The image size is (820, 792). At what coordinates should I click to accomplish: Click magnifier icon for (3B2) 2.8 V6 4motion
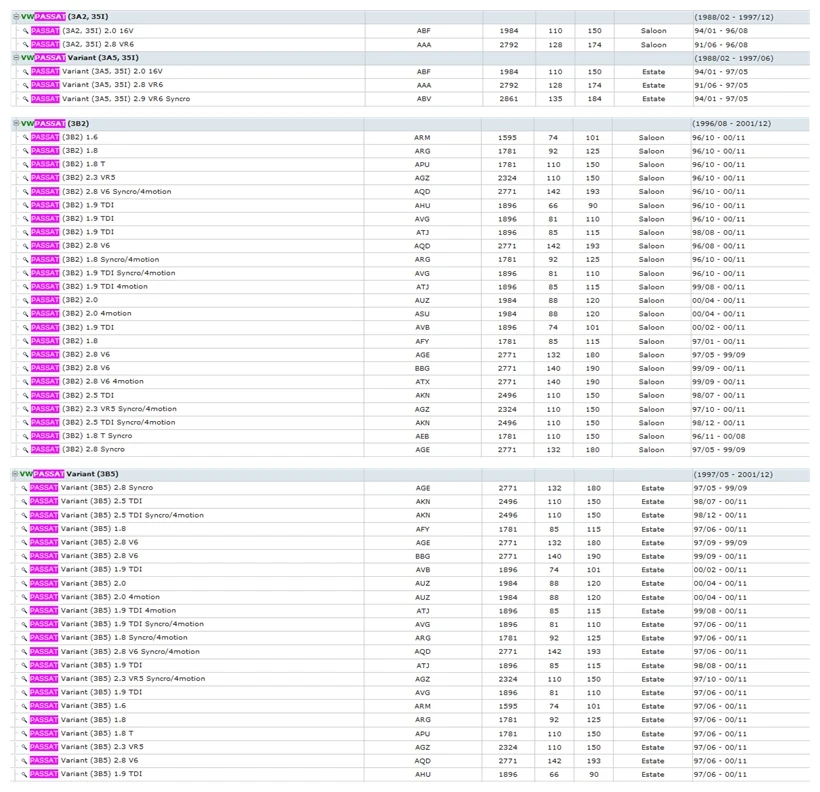click(25, 382)
